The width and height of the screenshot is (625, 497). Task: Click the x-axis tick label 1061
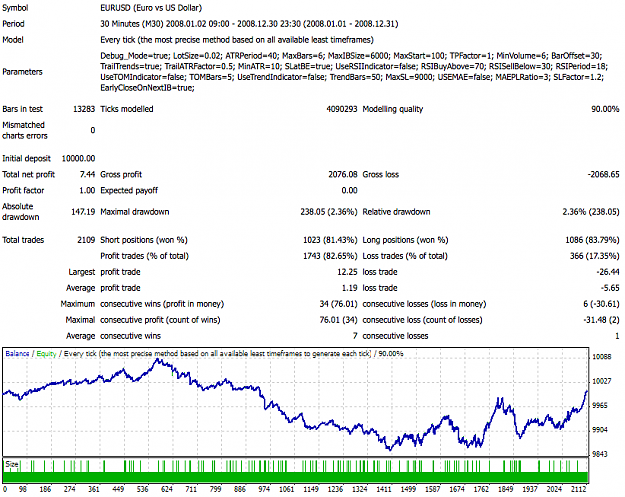tap(286, 489)
